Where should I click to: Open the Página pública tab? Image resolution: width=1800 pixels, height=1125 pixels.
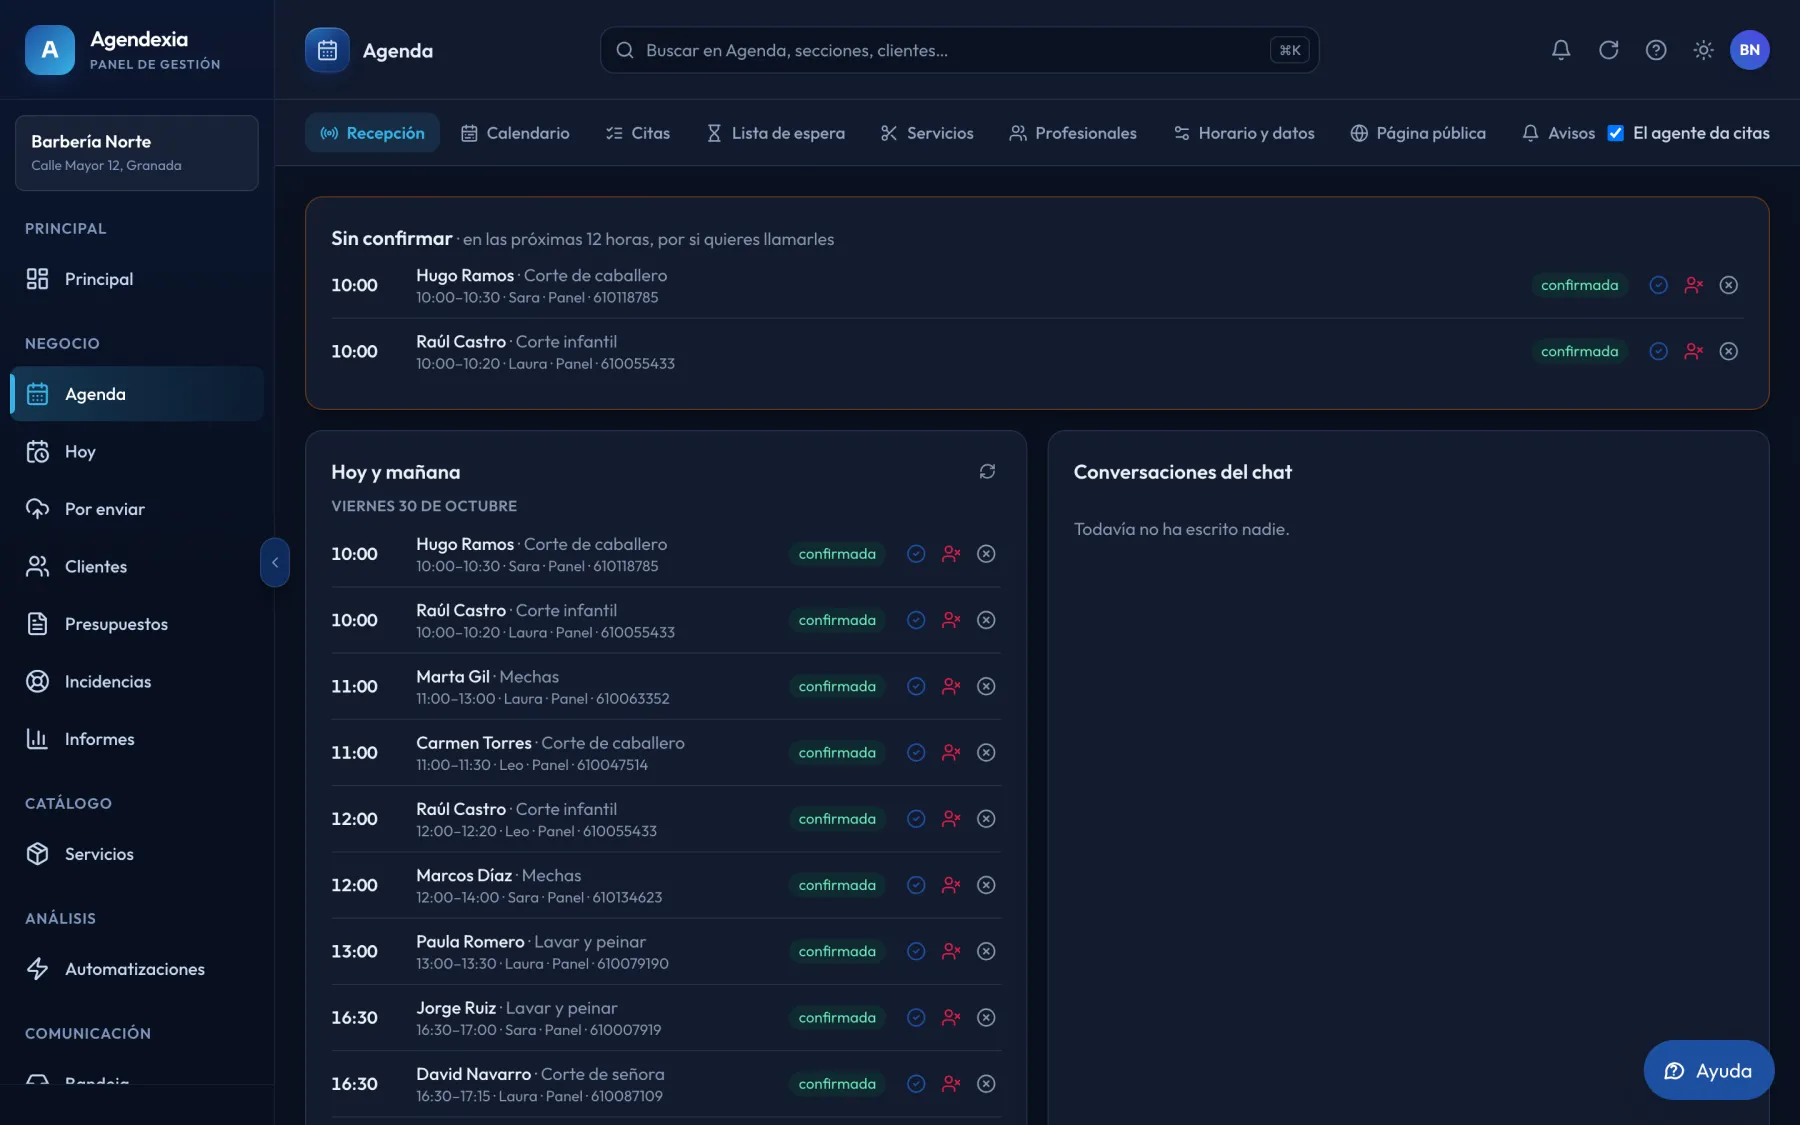pos(1418,133)
